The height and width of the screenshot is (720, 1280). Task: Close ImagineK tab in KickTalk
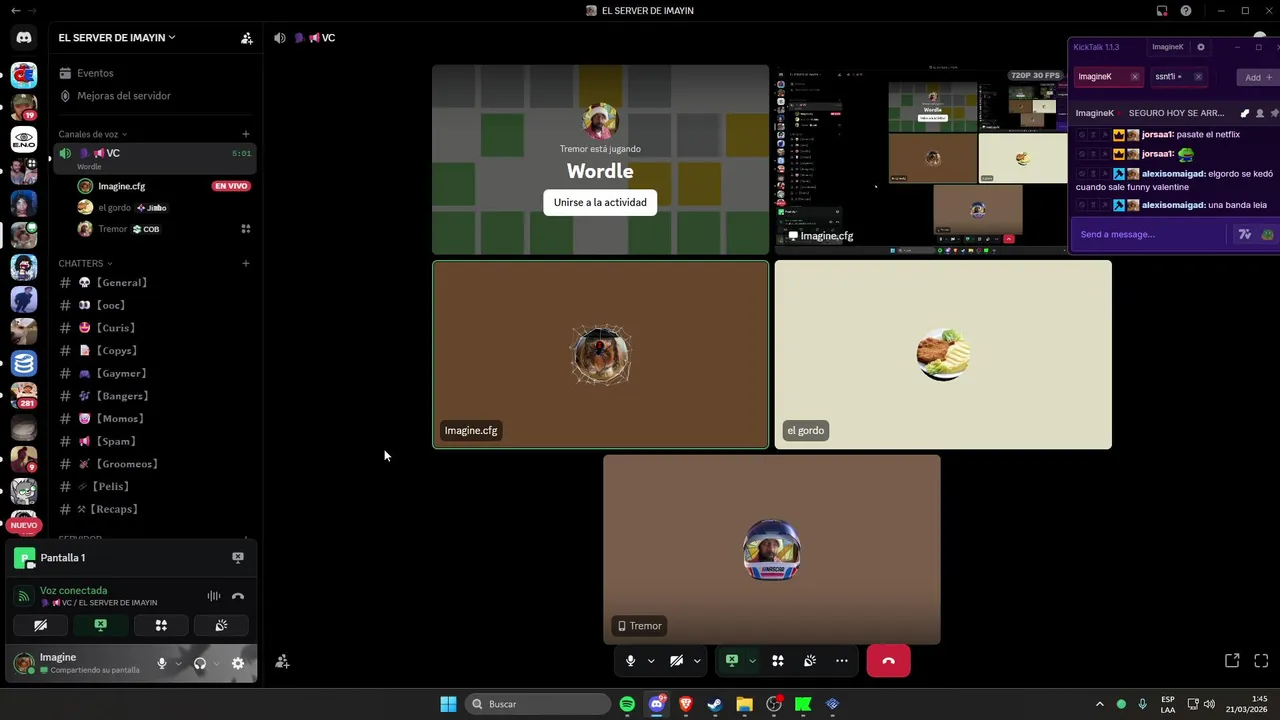click(1134, 77)
